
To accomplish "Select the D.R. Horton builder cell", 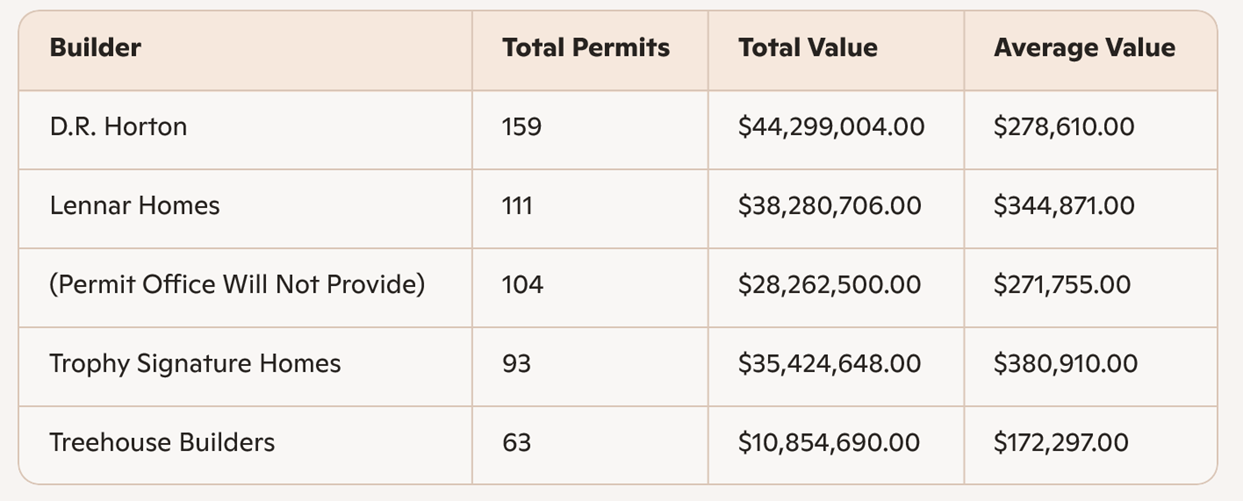I will tap(118, 127).
